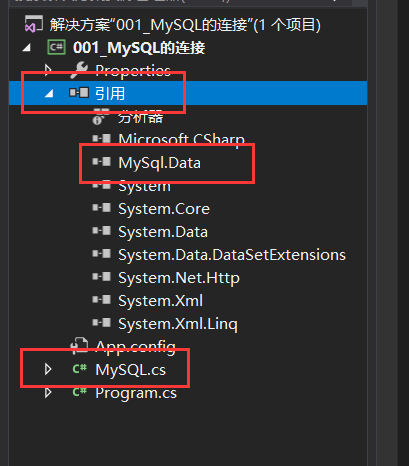
Task: Expand the Program.cs file node
Action: click(x=48, y=392)
